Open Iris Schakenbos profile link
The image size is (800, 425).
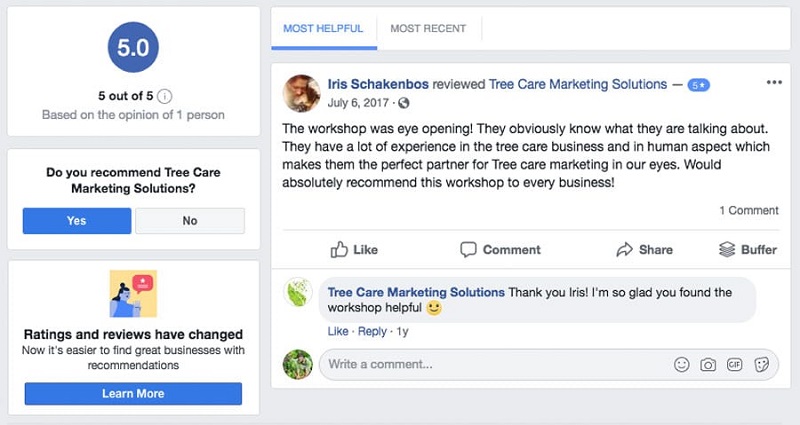[x=378, y=84]
